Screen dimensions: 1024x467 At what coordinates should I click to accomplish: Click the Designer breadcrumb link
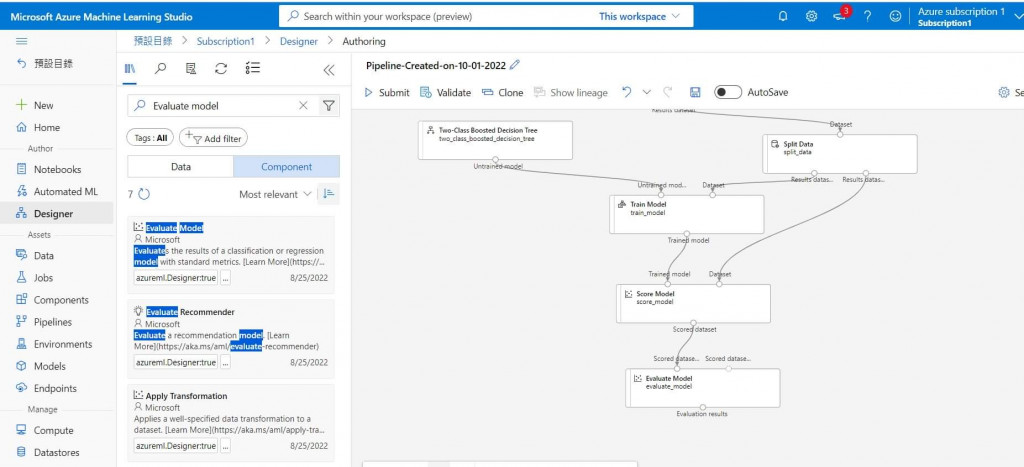pyautogui.click(x=298, y=41)
